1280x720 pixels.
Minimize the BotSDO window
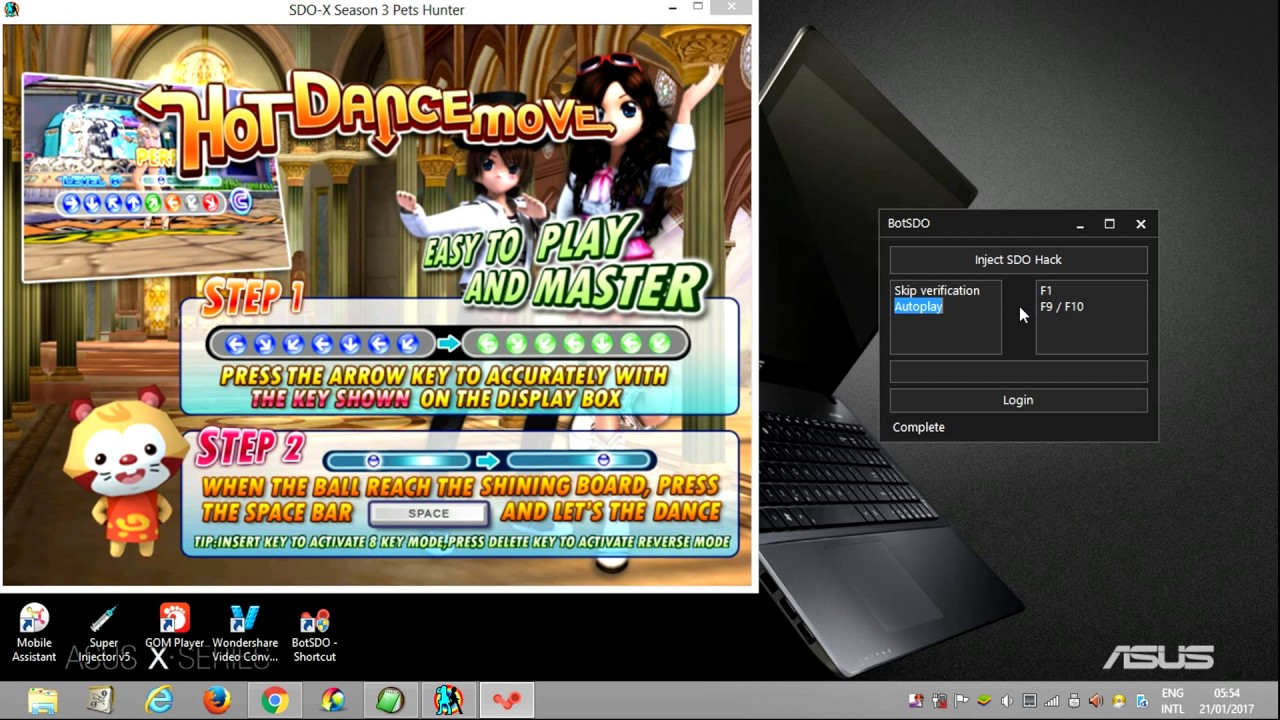(1080, 224)
